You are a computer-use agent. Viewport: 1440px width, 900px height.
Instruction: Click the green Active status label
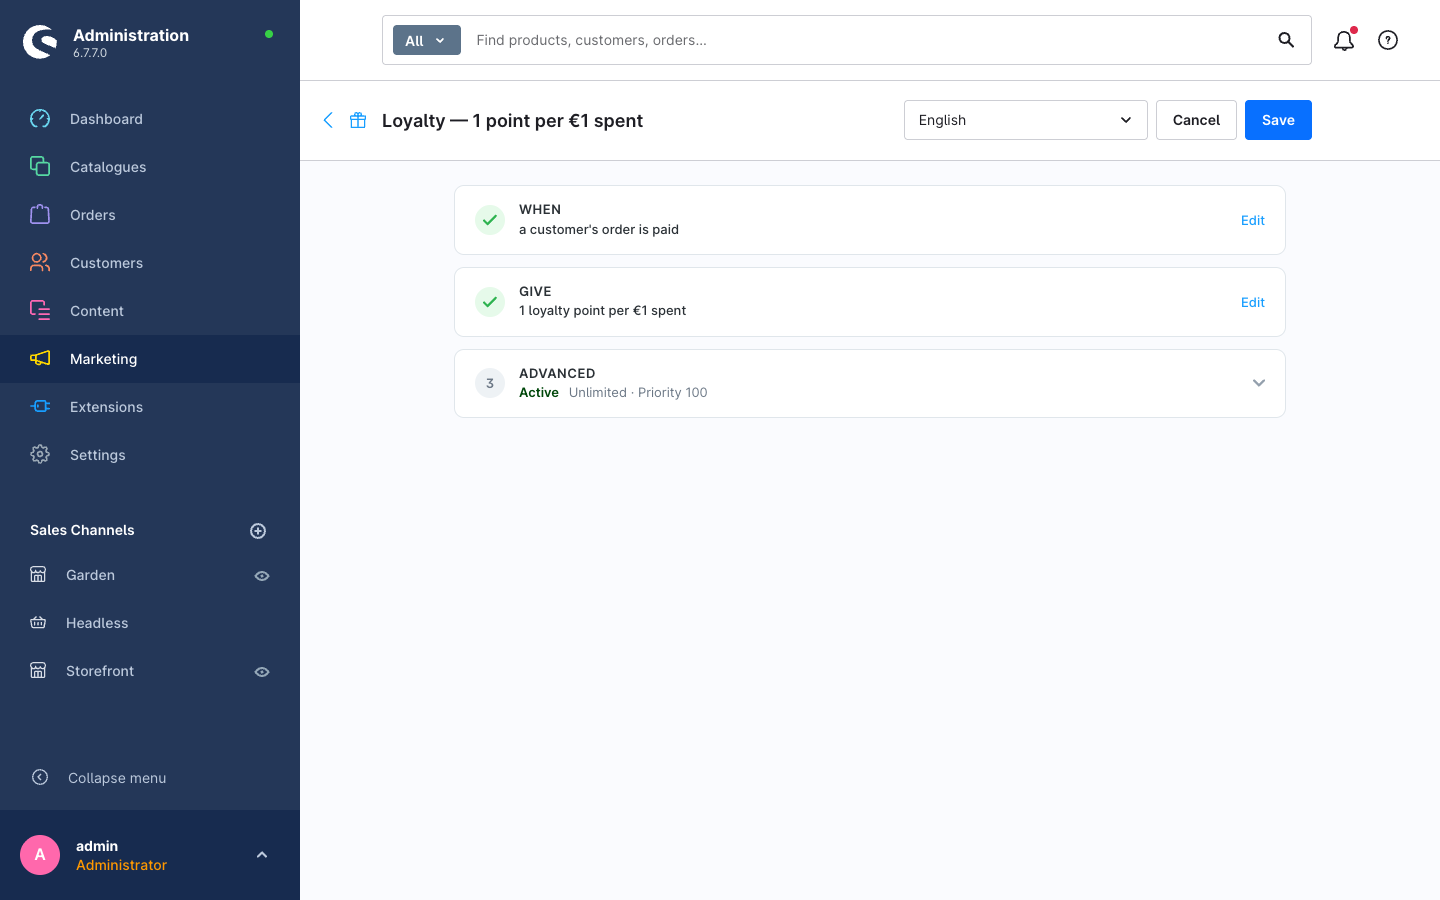pyautogui.click(x=539, y=393)
